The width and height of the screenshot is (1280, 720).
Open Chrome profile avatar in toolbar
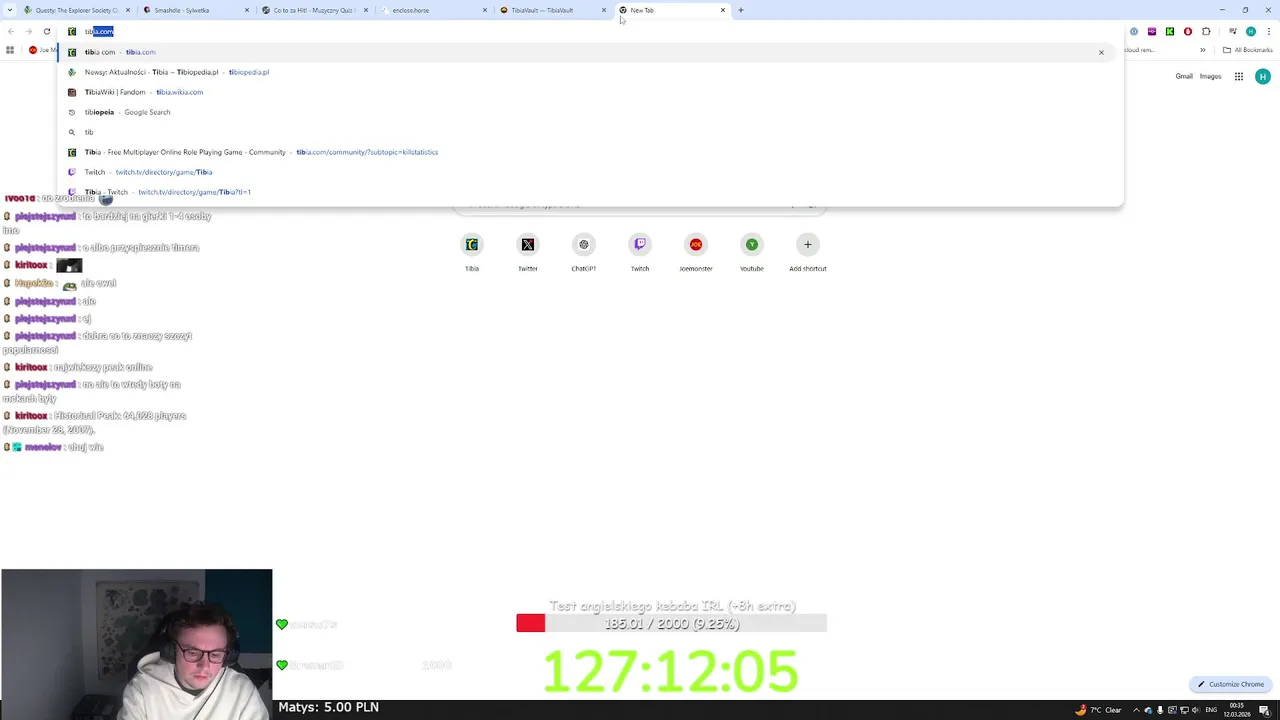(1250, 31)
